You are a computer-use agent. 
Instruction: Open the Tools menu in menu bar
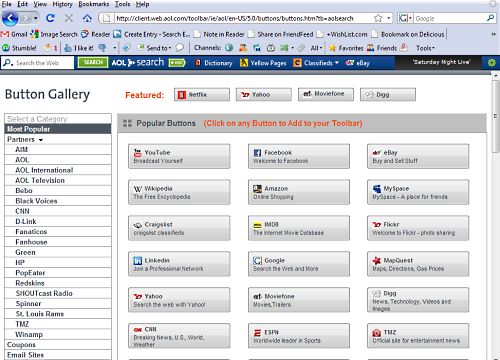click(x=122, y=4)
